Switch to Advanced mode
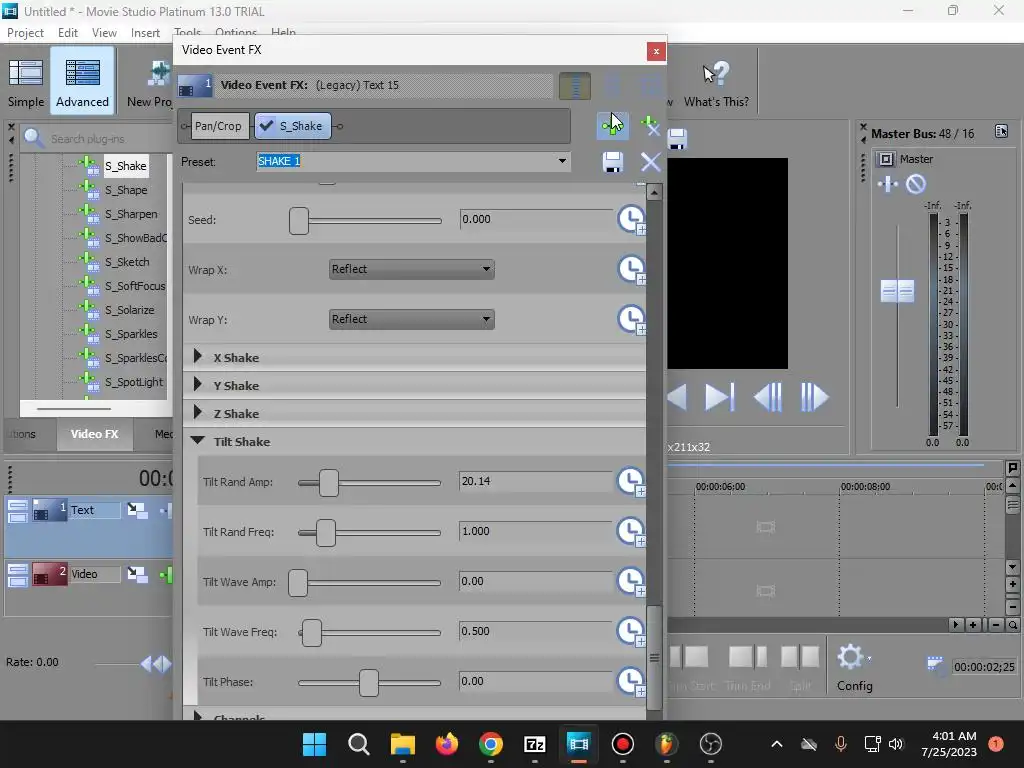 point(82,82)
